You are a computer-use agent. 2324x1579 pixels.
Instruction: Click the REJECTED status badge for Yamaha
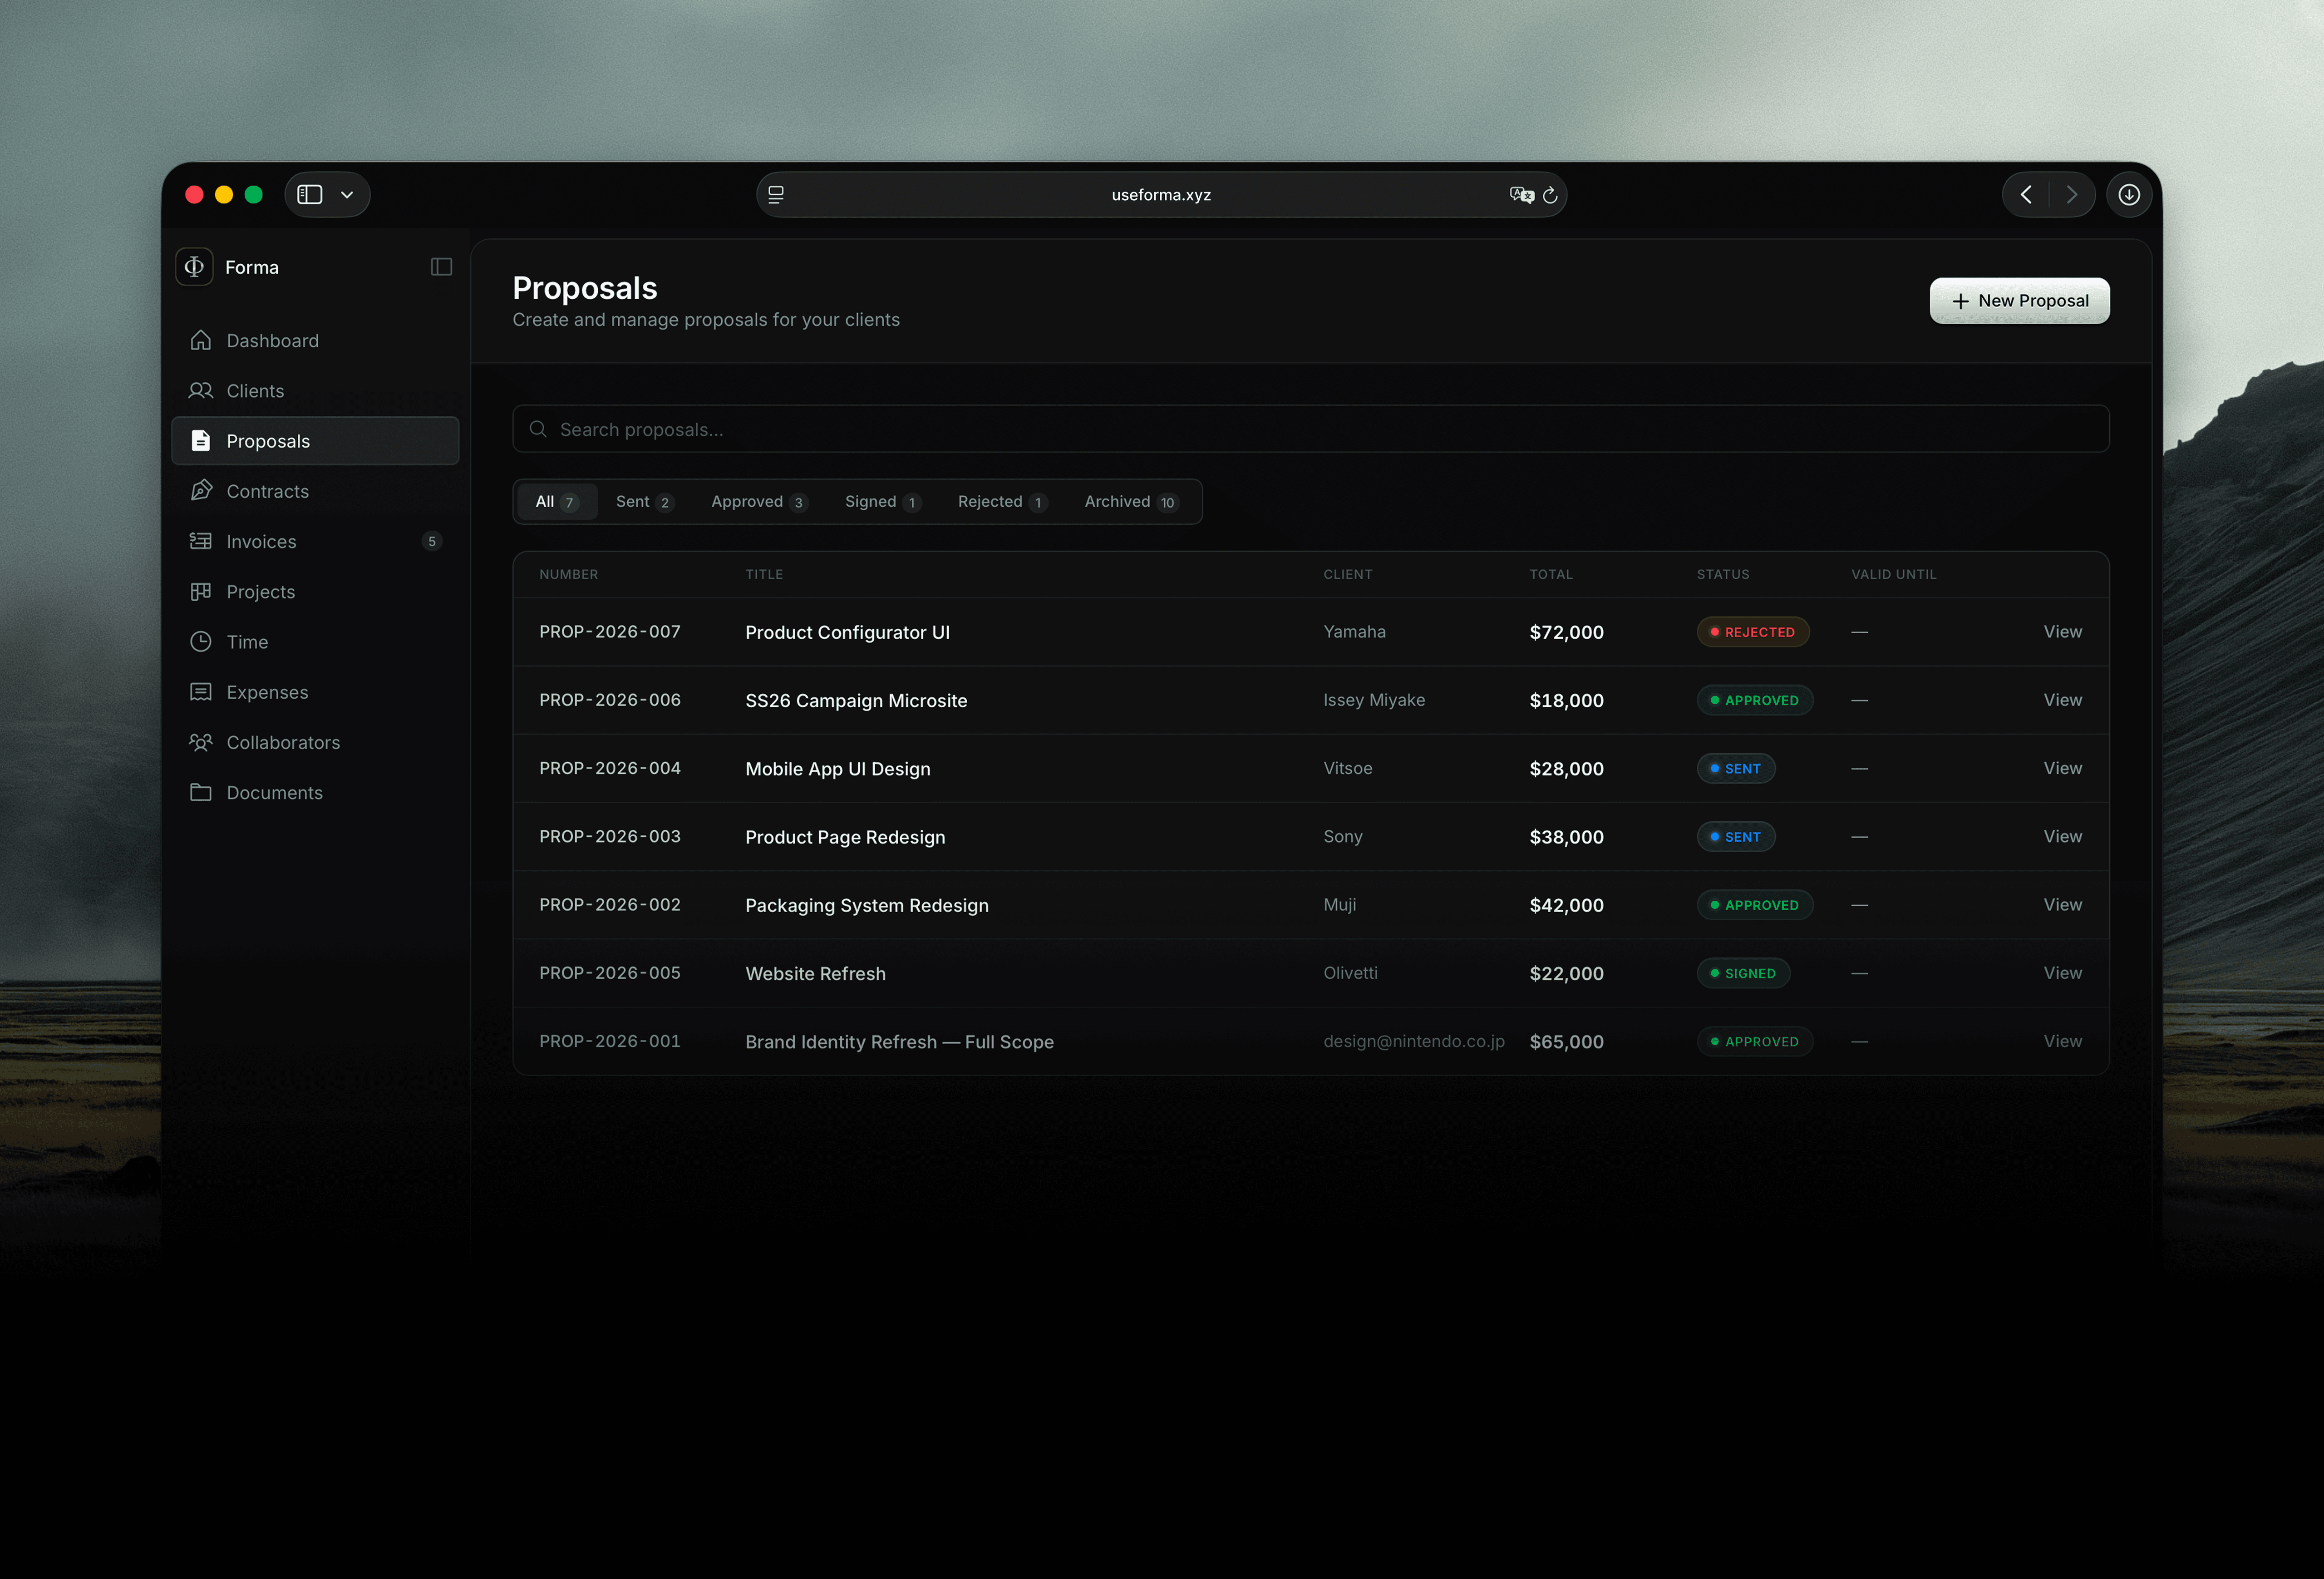click(1753, 632)
